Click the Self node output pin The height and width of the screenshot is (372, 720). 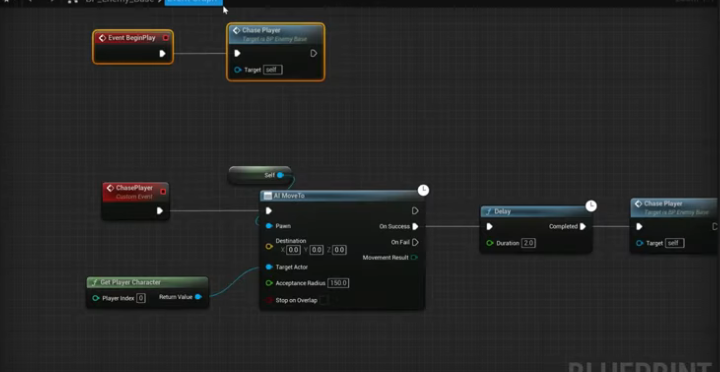280,175
